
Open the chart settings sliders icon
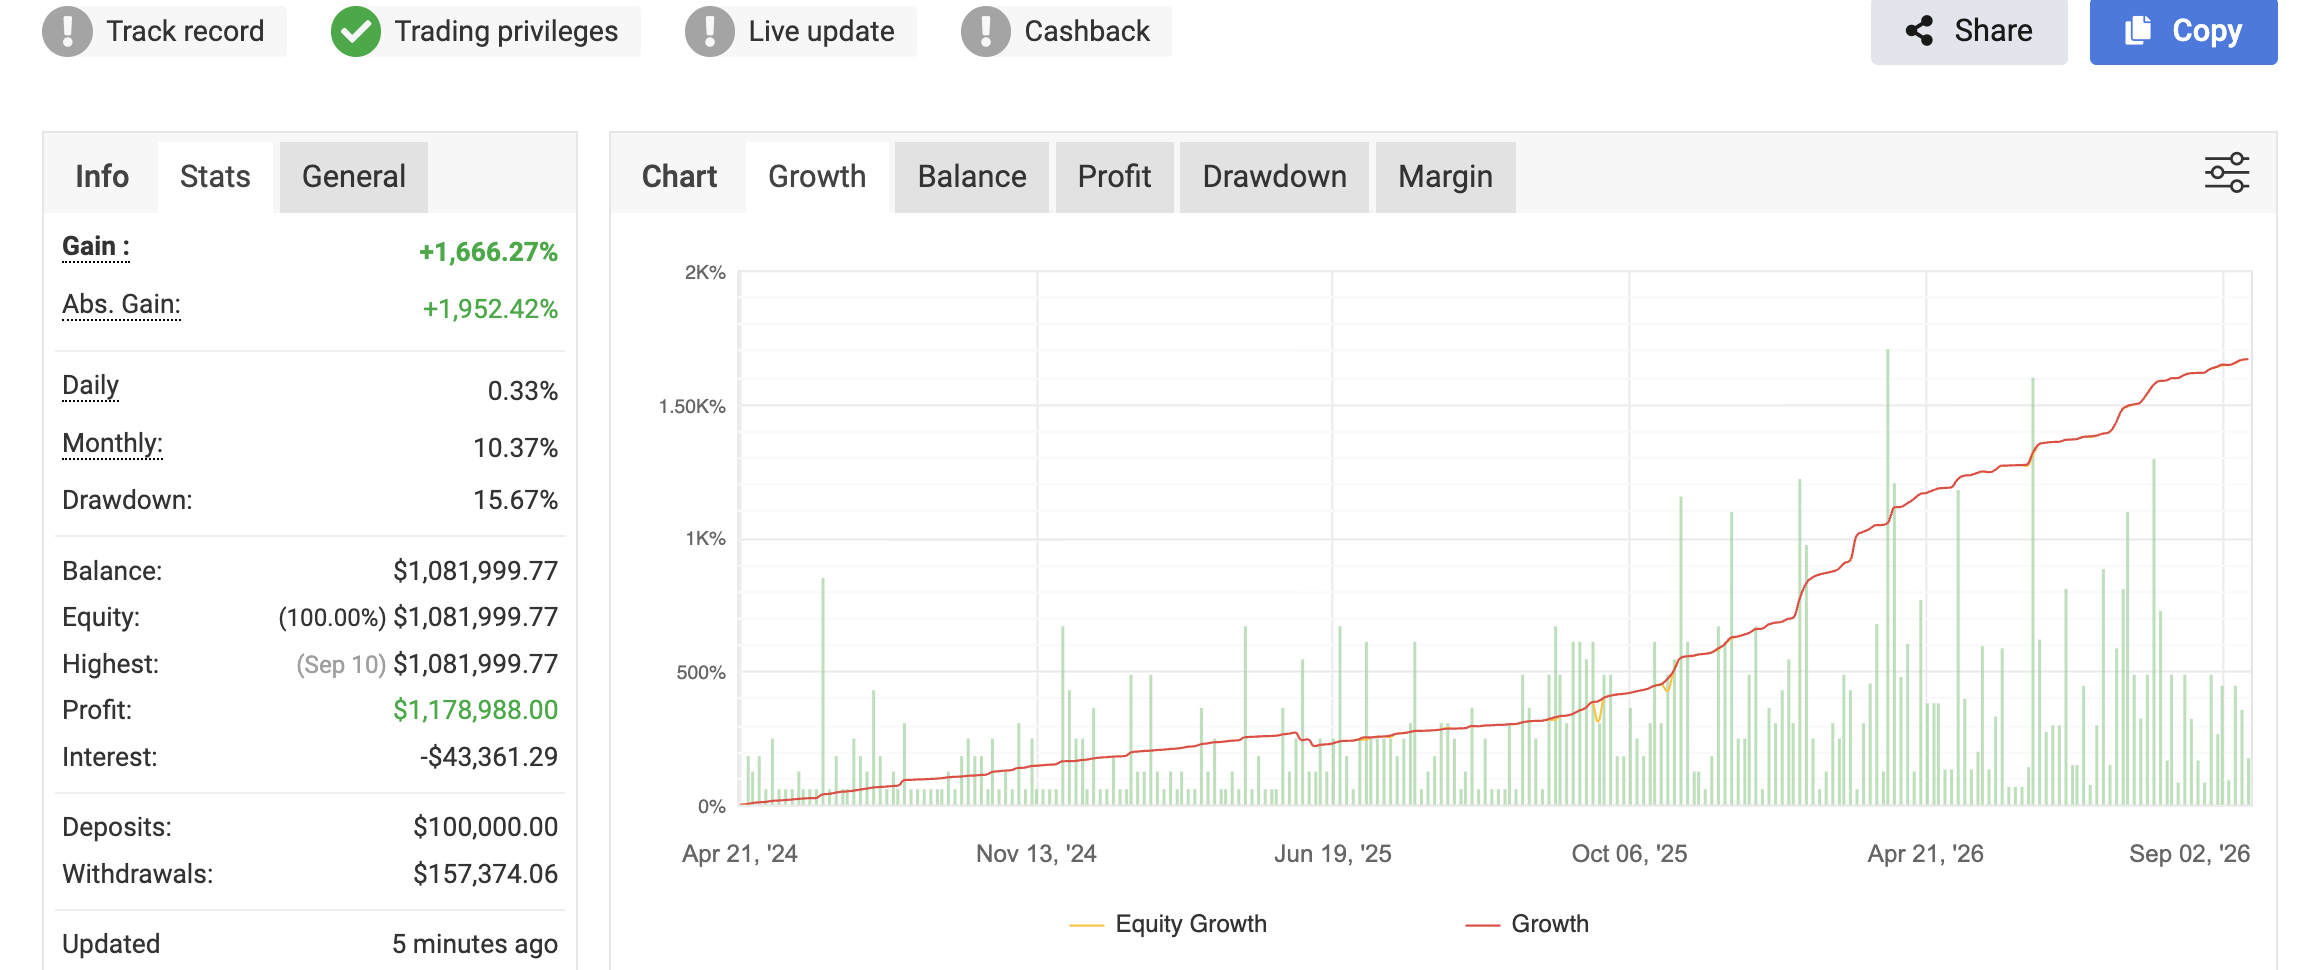(2226, 173)
